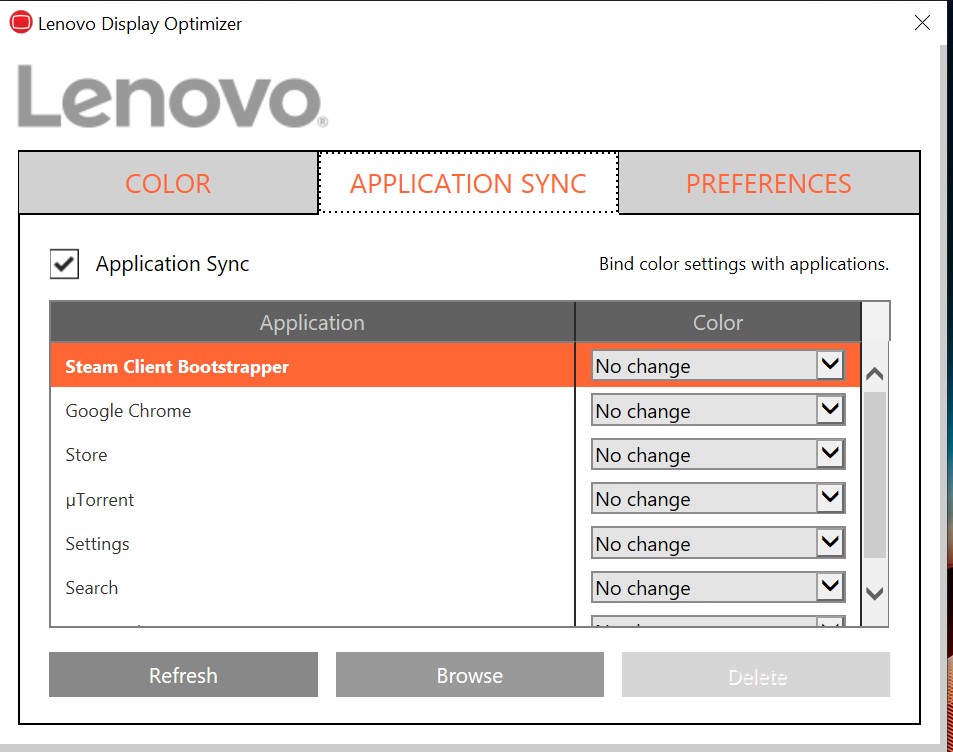Screen dimensions: 953x752
Task: Close the Lenovo Display Optimizer window
Action: (x=922, y=23)
